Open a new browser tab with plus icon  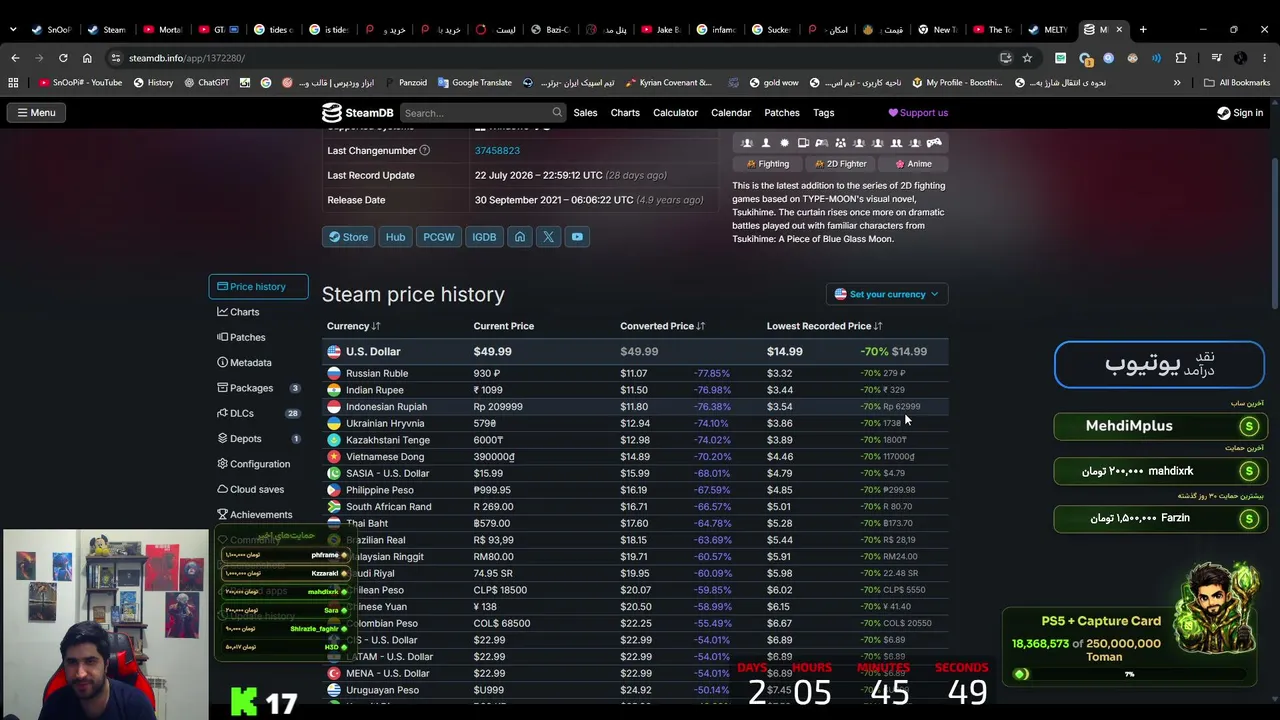tap(1143, 29)
